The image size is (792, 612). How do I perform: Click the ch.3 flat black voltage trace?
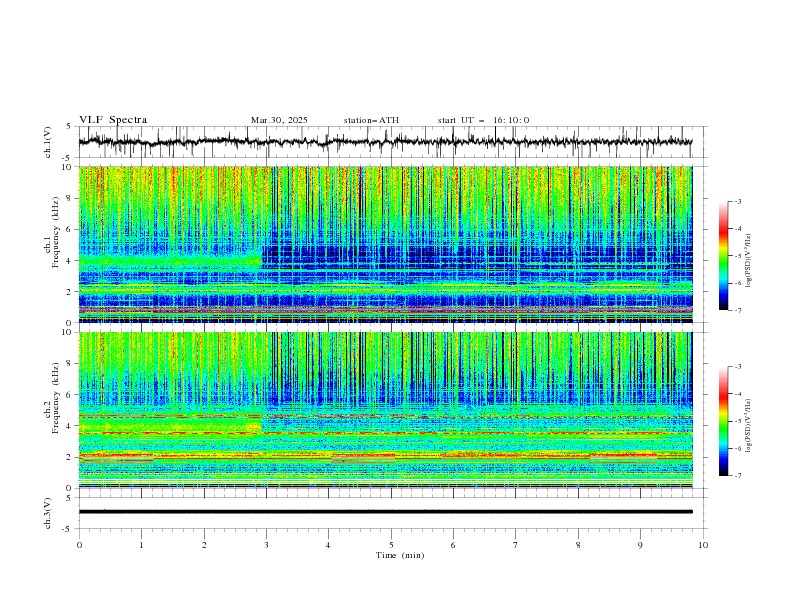[x=385, y=512]
